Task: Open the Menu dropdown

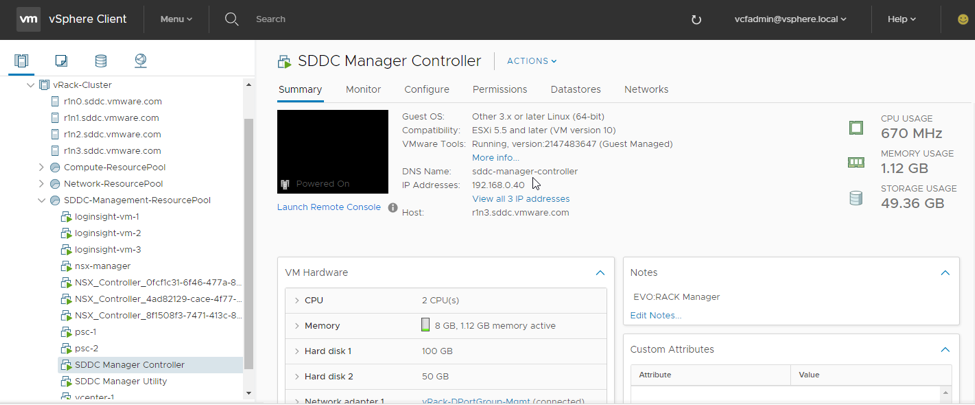Action: 176,19
